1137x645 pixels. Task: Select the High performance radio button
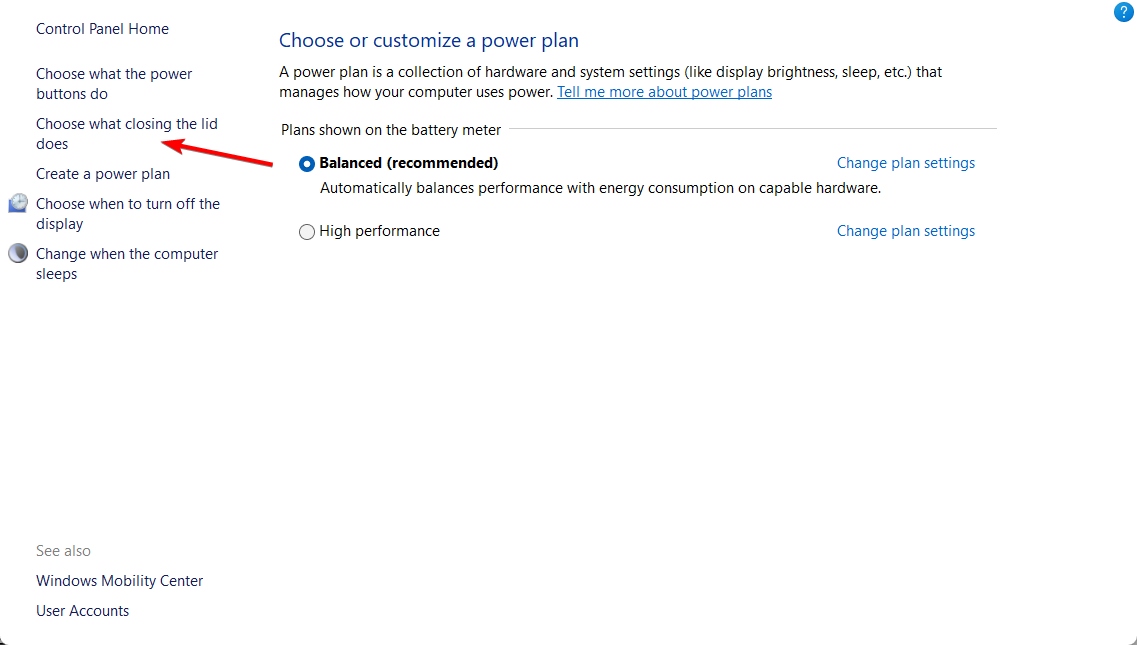point(307,231)
